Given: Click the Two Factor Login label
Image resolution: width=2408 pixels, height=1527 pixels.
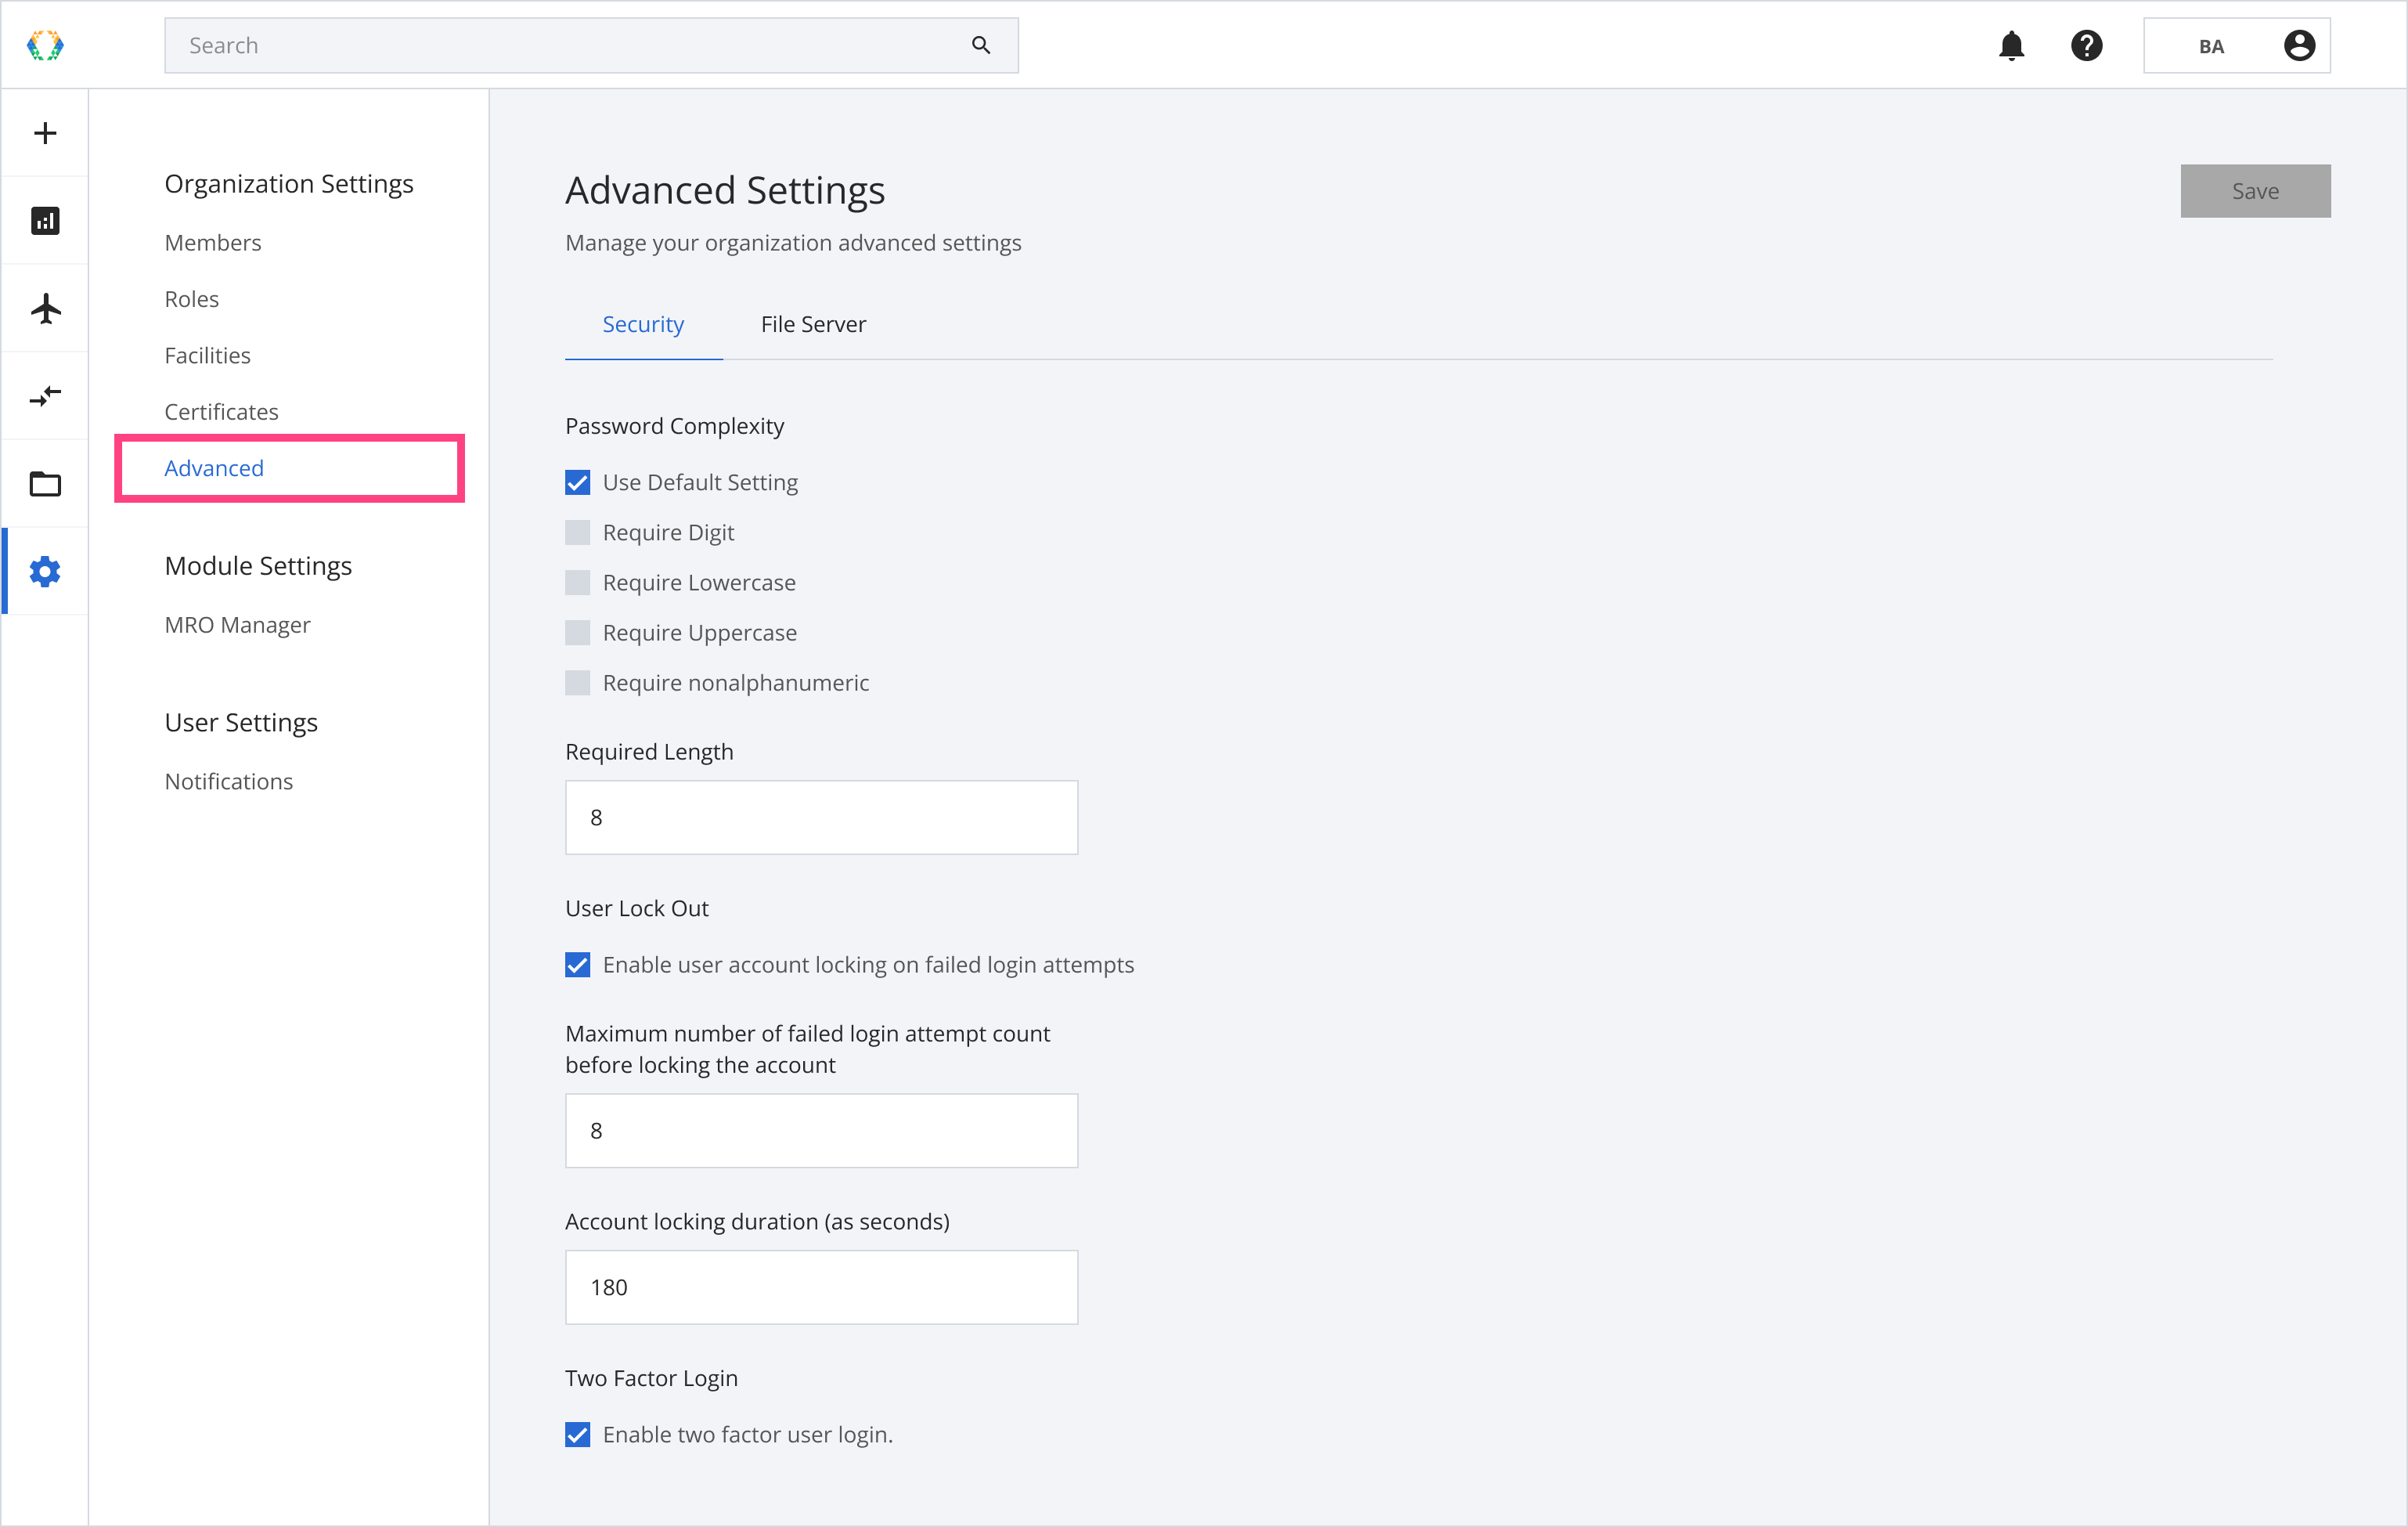Looking at the screenshot, I should [651, 1378].
